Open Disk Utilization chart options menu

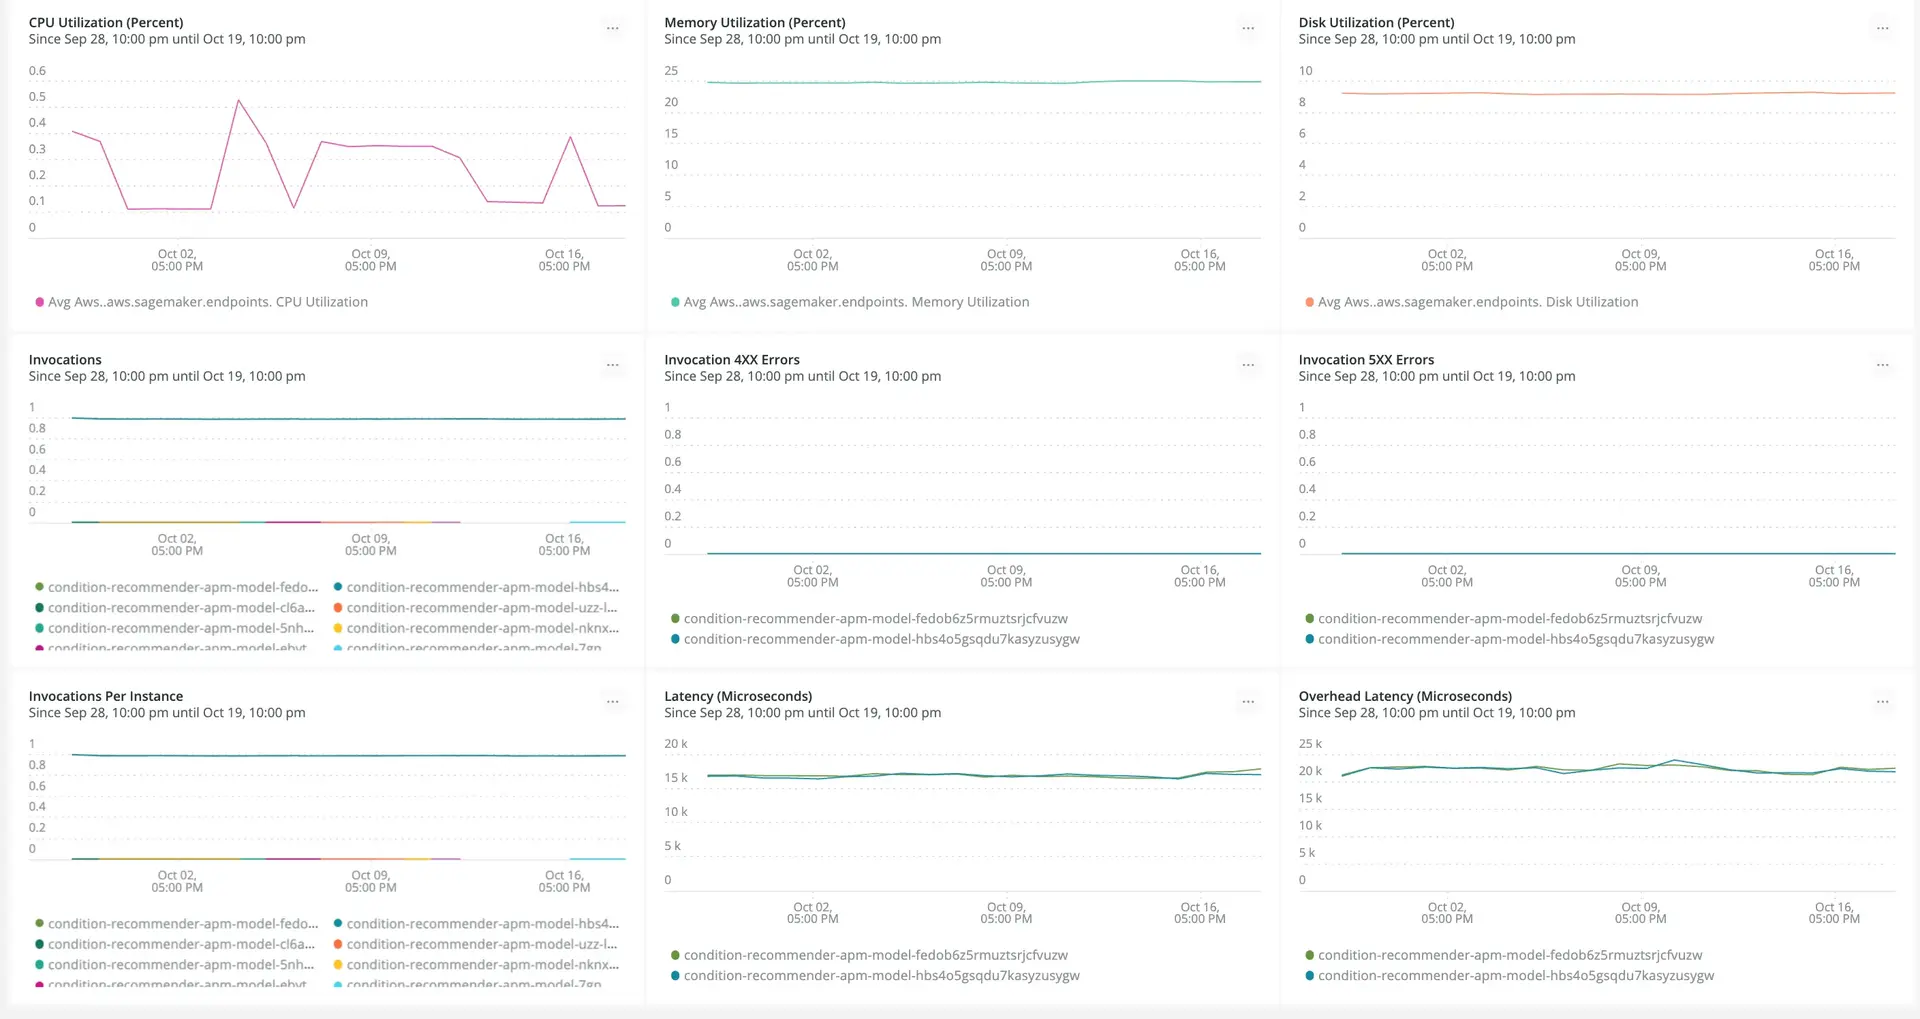1882,29
